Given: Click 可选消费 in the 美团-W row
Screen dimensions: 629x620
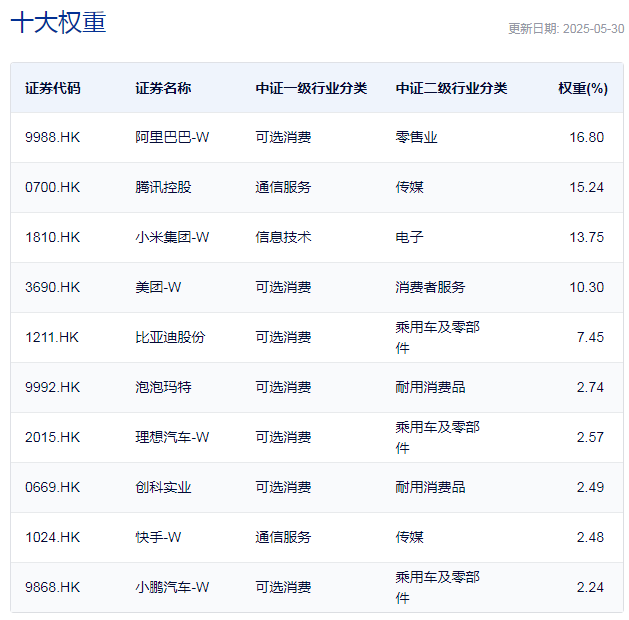Looking at the screenshot, I should pos(283,287).
